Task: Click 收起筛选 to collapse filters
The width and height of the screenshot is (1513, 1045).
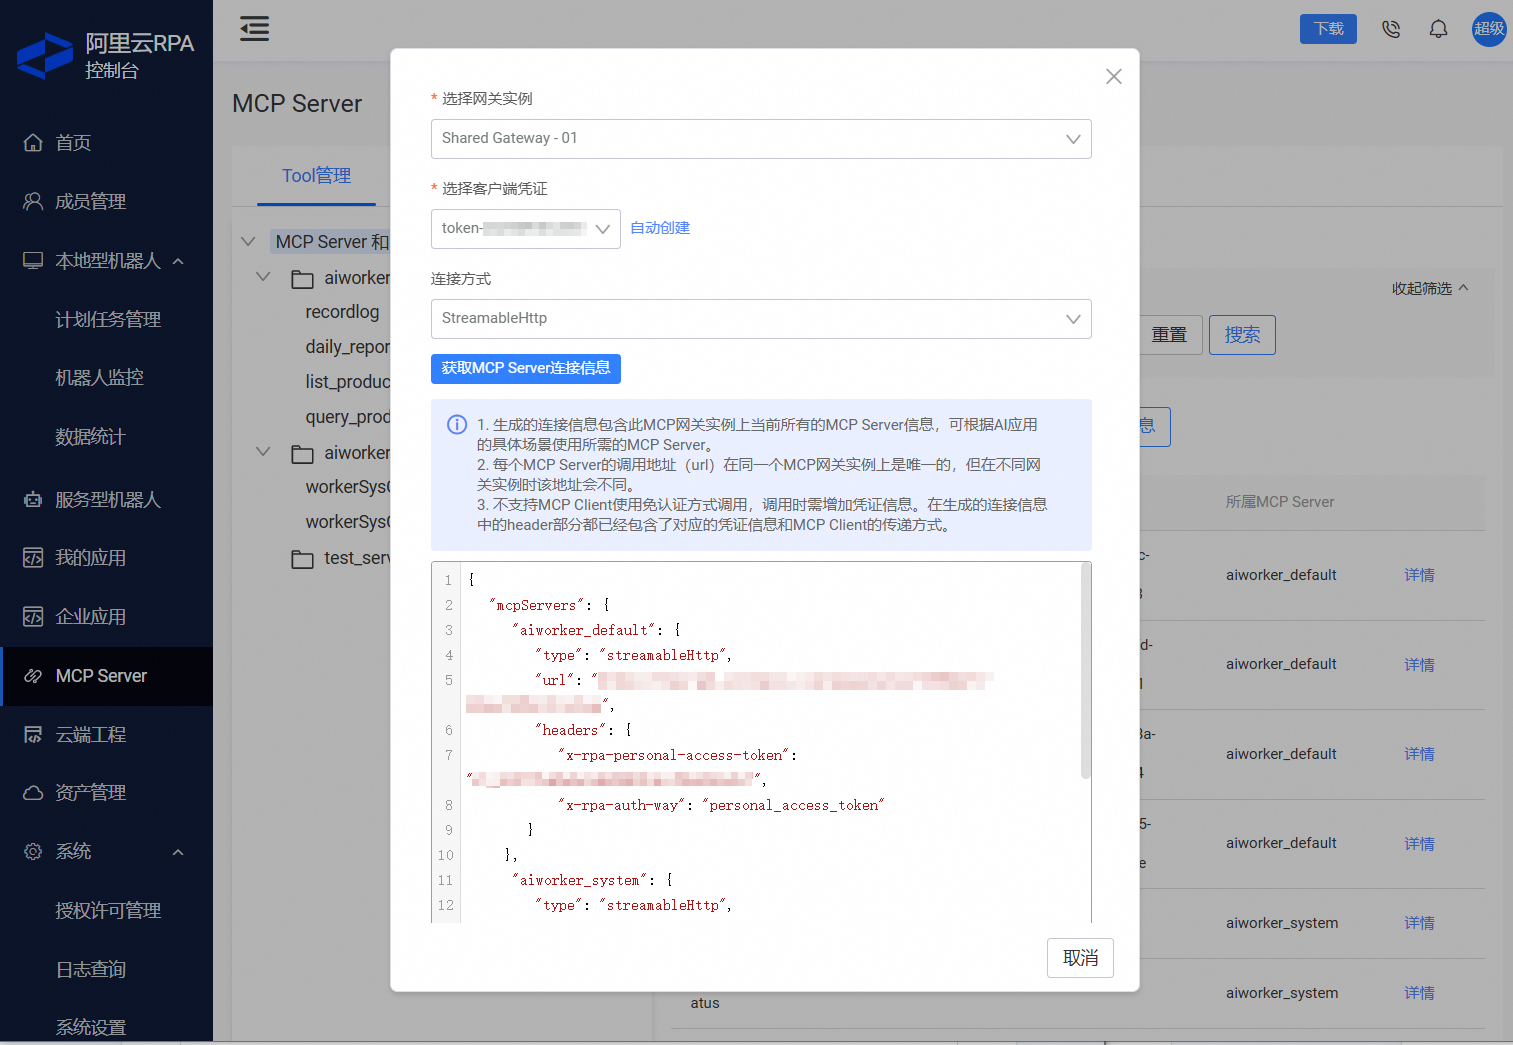Action: tap(1430, 289)
